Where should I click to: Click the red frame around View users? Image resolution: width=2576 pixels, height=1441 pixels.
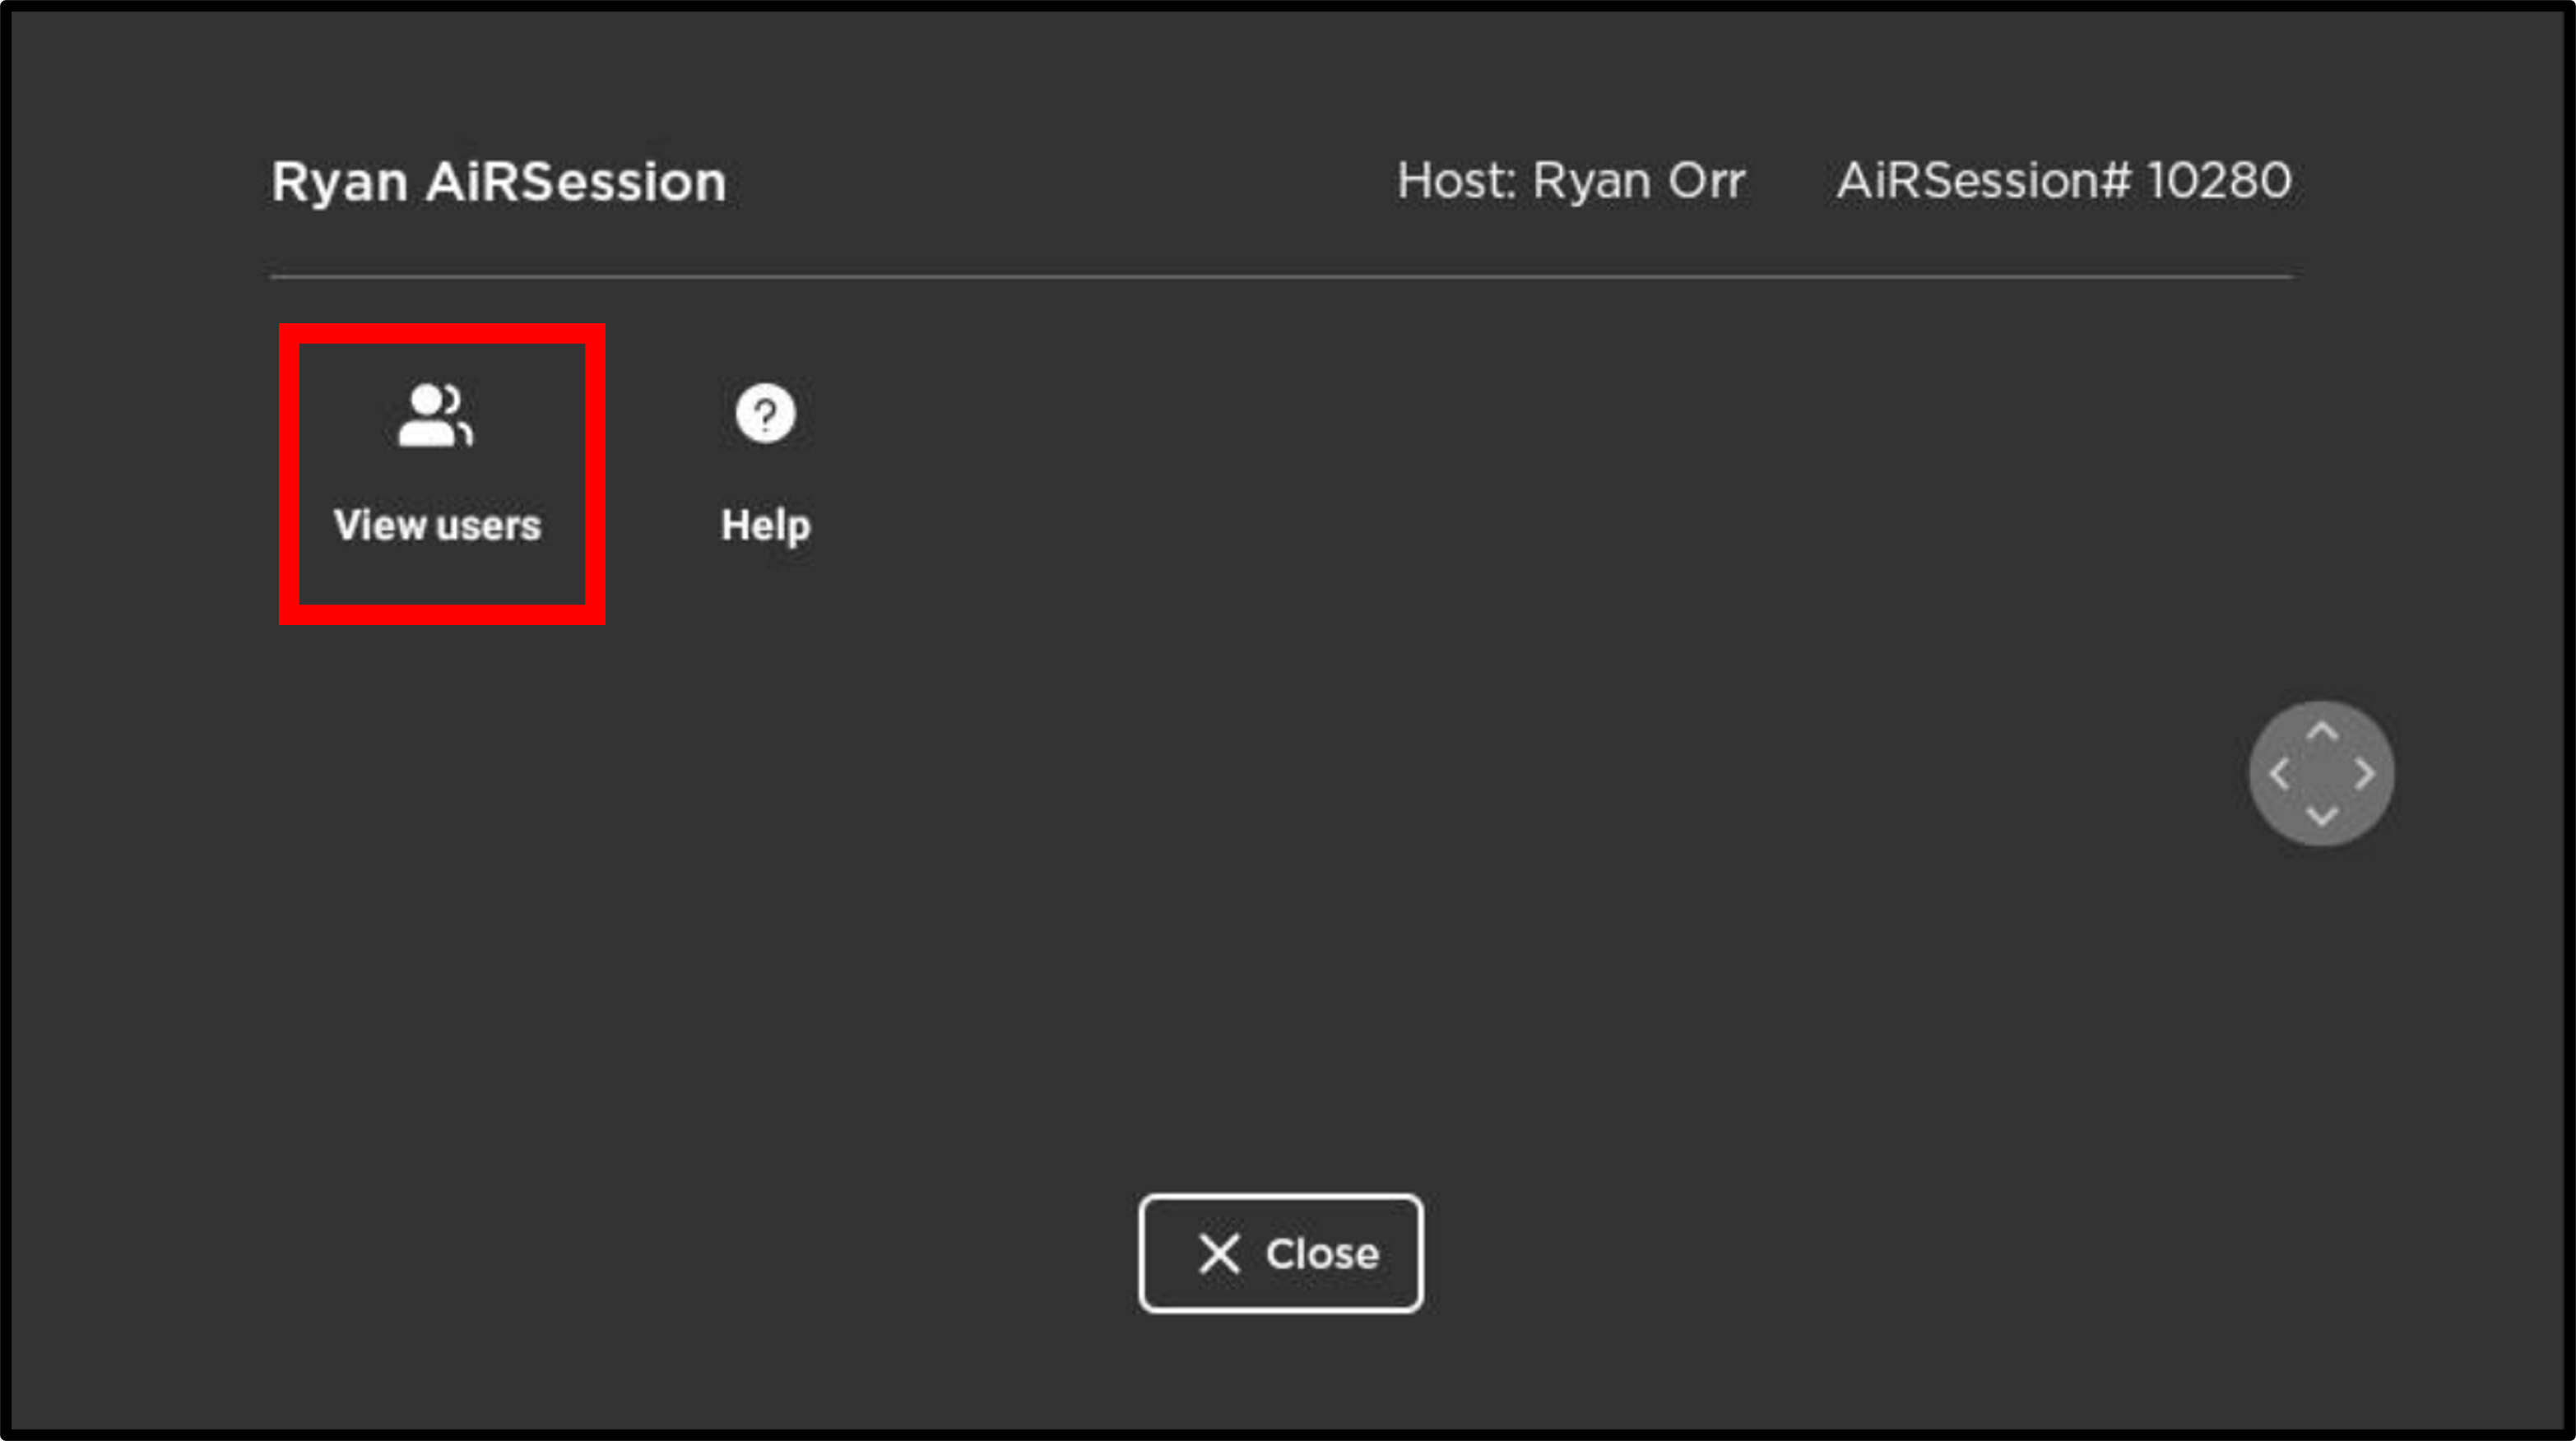tap(442, 333)
